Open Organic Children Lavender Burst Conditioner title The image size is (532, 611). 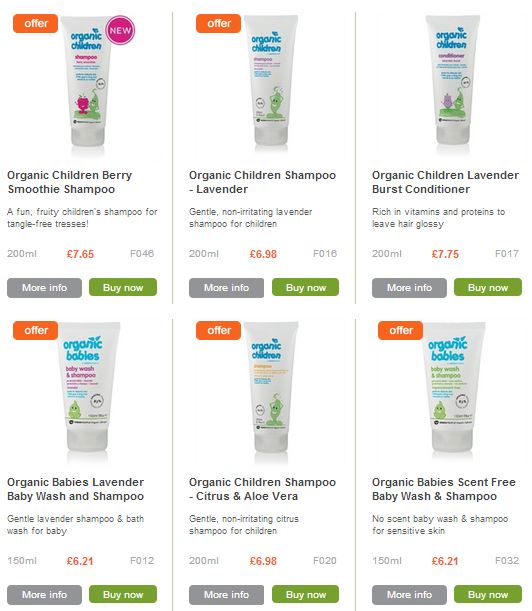click(x=445, y=182)
